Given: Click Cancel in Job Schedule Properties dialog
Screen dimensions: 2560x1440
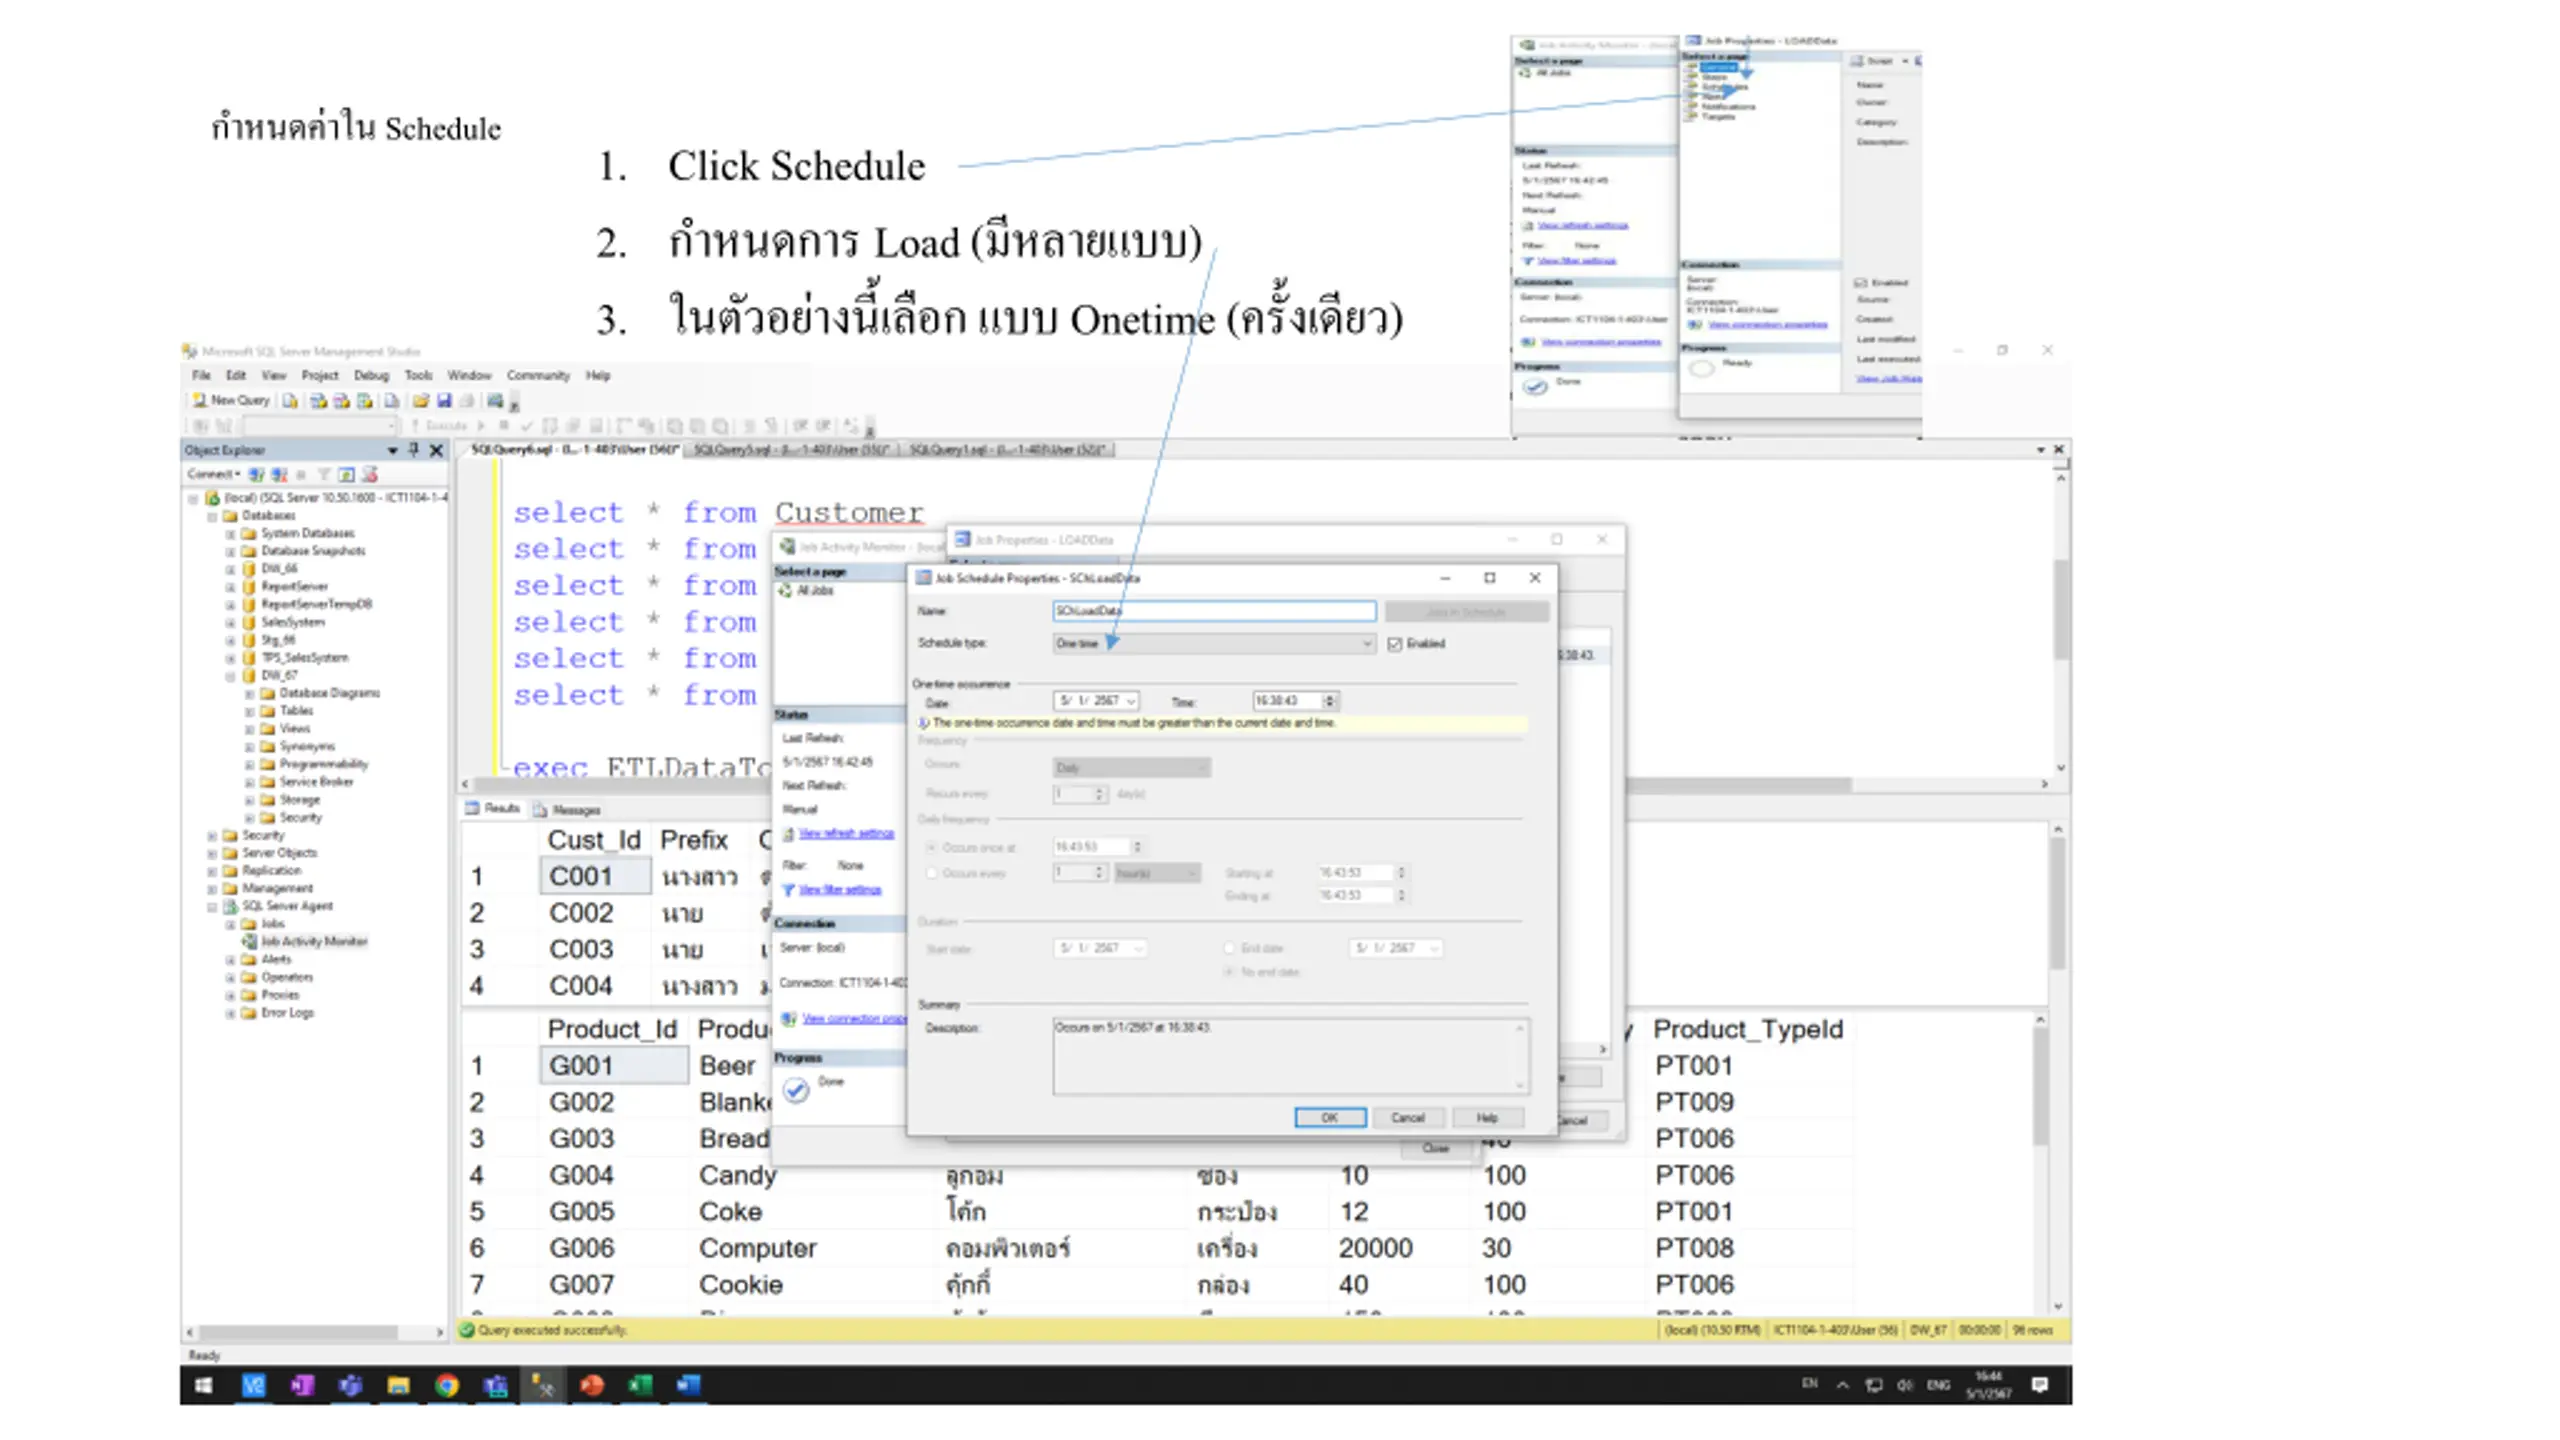Looking at the screenshot, I should click(1407, 1118).
